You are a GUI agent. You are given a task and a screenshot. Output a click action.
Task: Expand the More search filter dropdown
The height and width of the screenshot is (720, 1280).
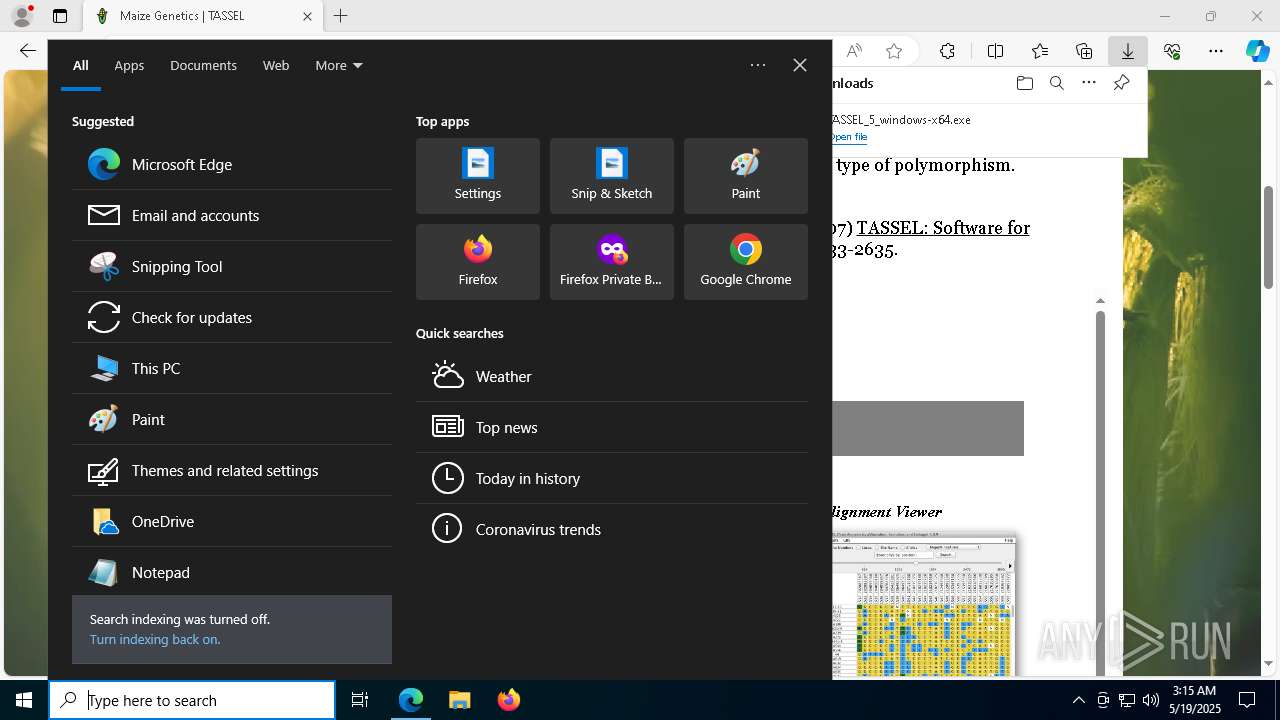coord(339,65)
